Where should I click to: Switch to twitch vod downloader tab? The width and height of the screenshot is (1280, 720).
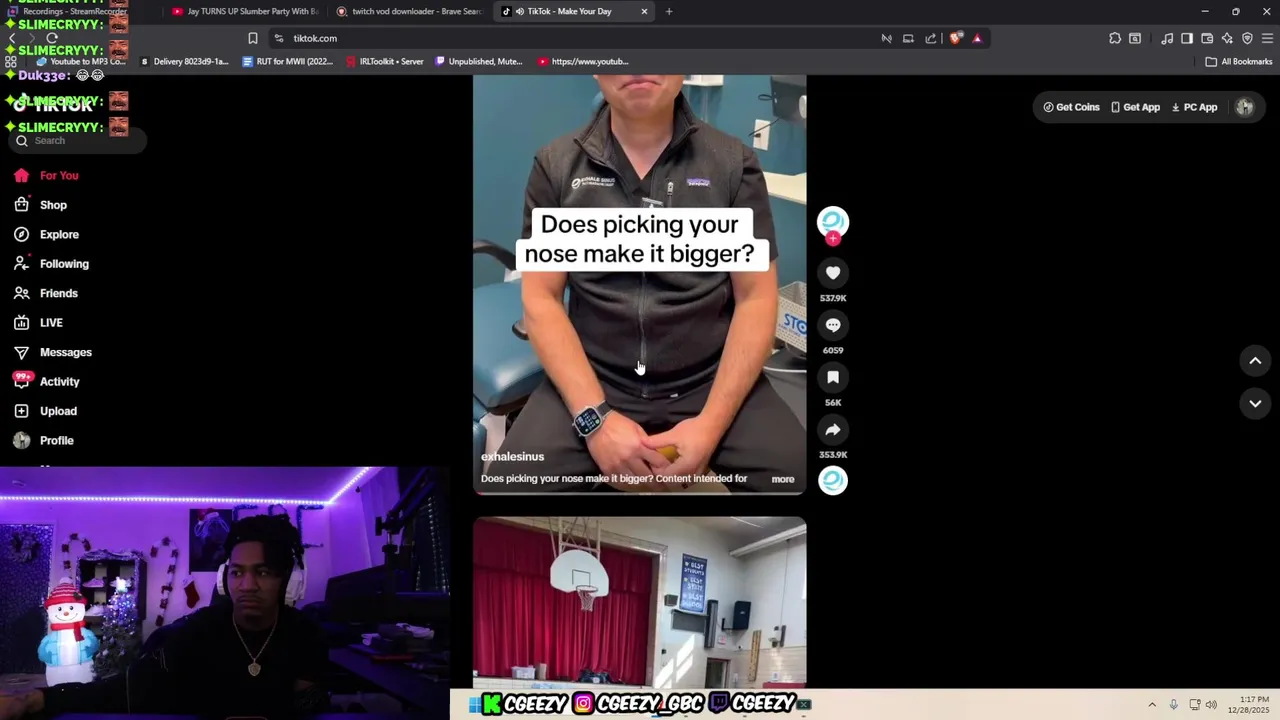(408, 11)
